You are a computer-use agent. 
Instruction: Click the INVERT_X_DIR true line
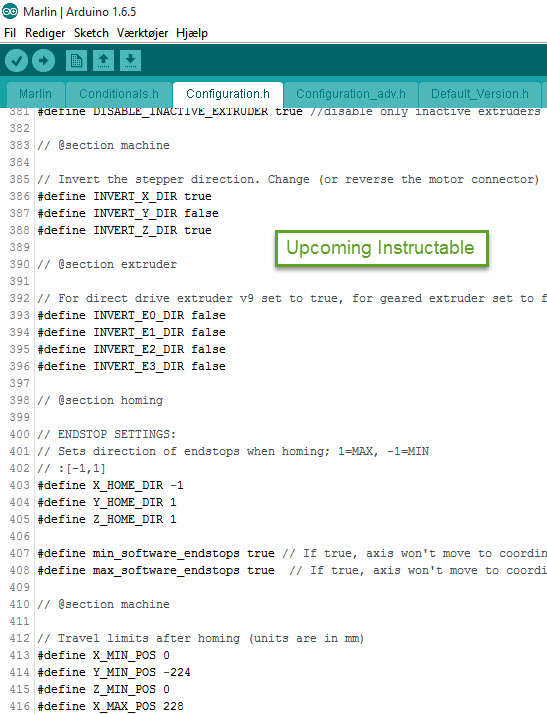[x=124, y=196]
